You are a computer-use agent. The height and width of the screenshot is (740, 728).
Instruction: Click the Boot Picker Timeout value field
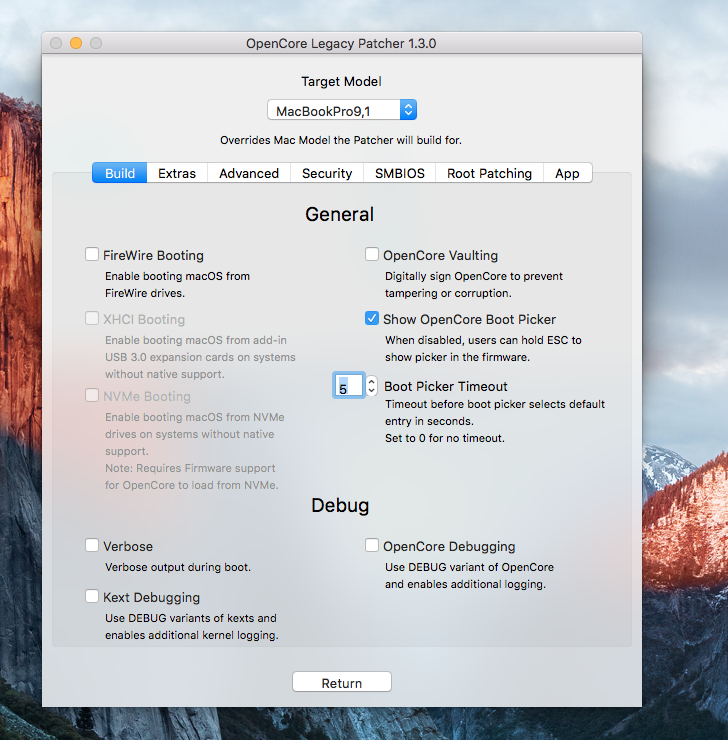point(349,386)
